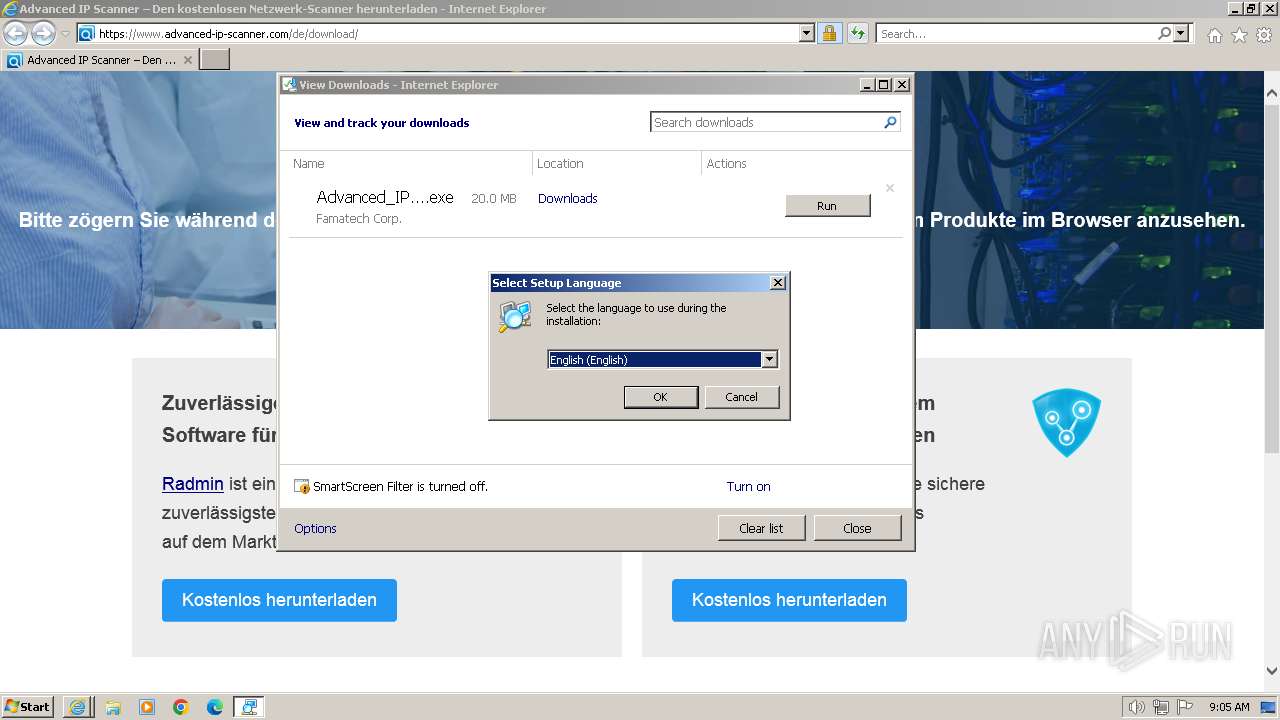This screenshot has height=720, width=1280.
Task: Open the Downloads location link
Action: click(x=567, y=198)
